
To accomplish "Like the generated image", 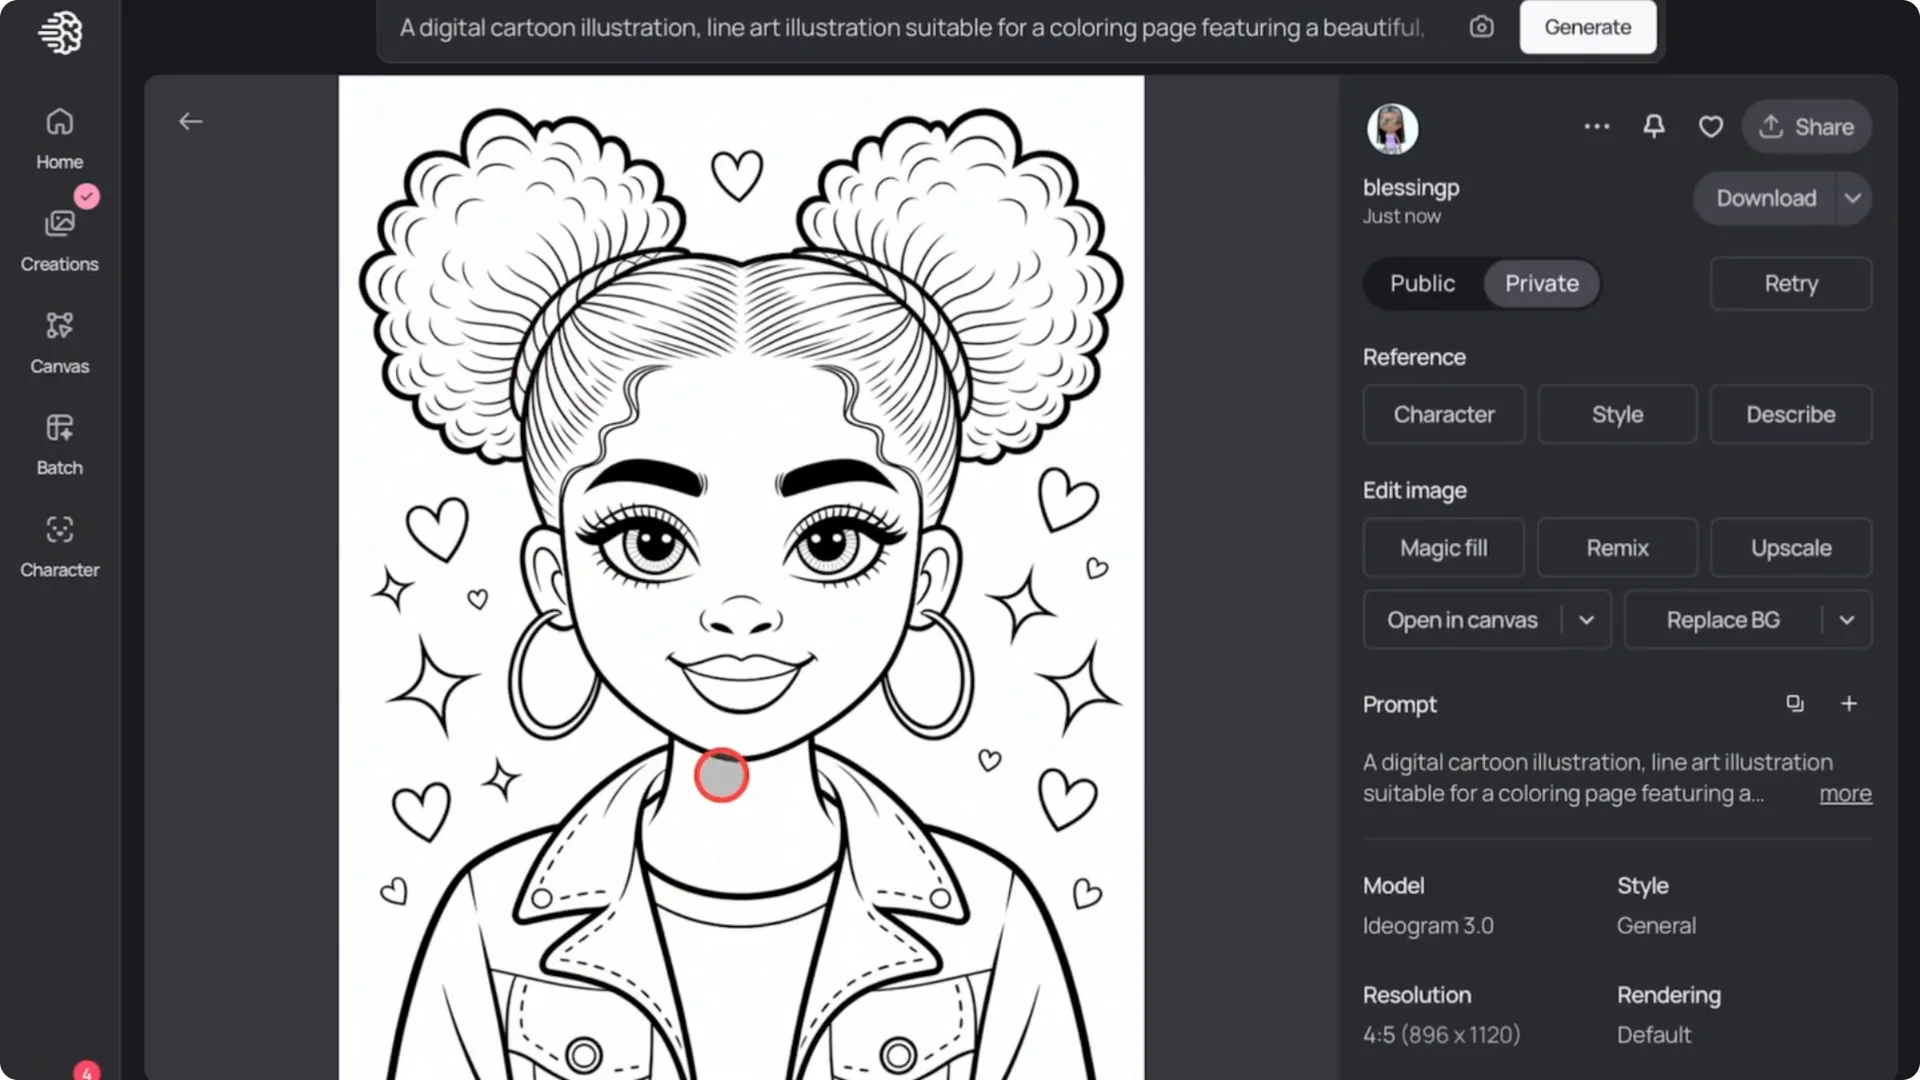I will pos(1711,126).
